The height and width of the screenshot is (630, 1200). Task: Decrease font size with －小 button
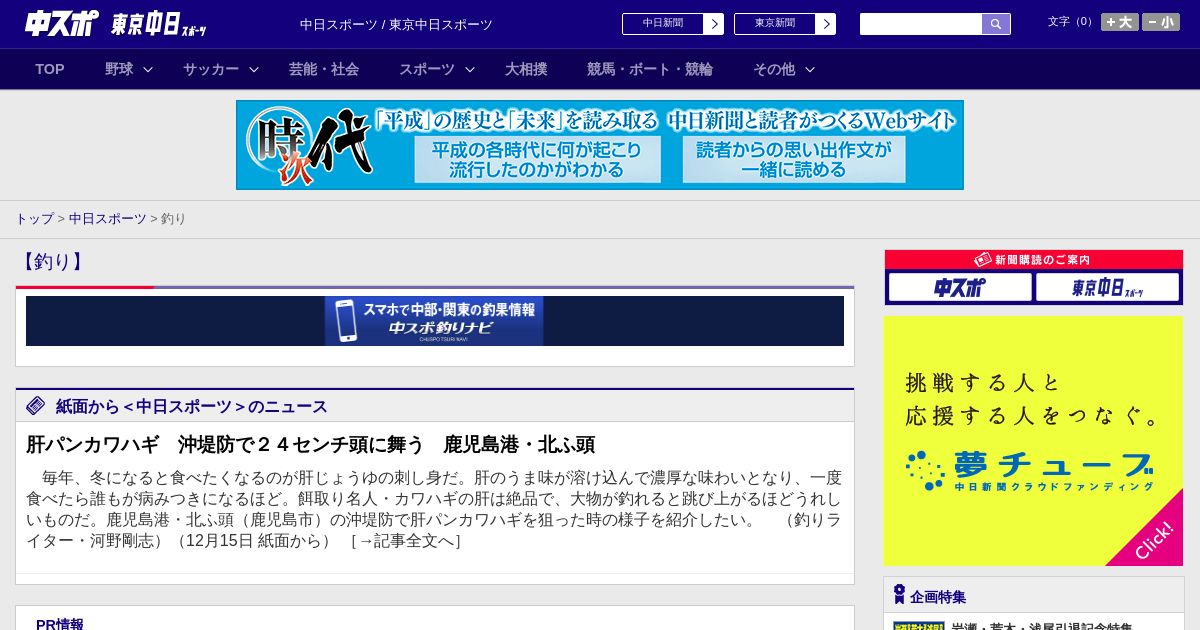pyautogui.click(x=1161, y=22)
